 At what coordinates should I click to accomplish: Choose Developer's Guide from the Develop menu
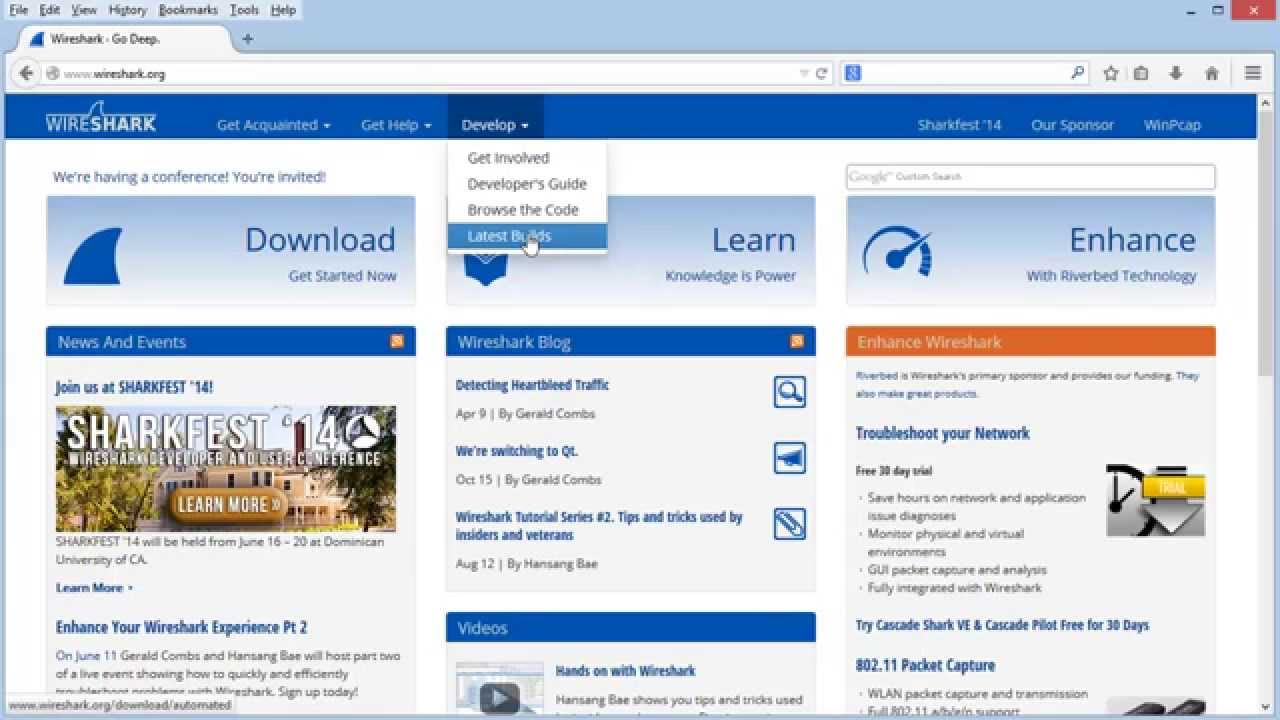(527, 184)
